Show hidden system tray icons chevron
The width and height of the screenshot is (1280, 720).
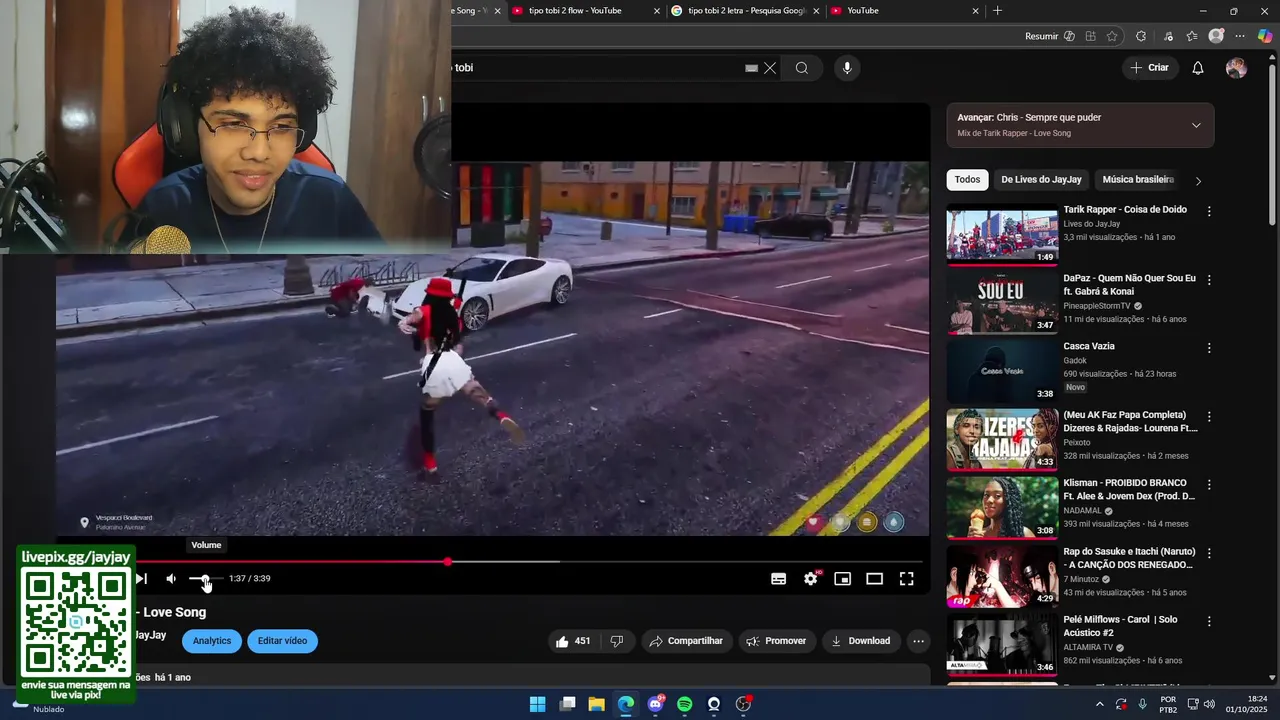point(1099,704)
